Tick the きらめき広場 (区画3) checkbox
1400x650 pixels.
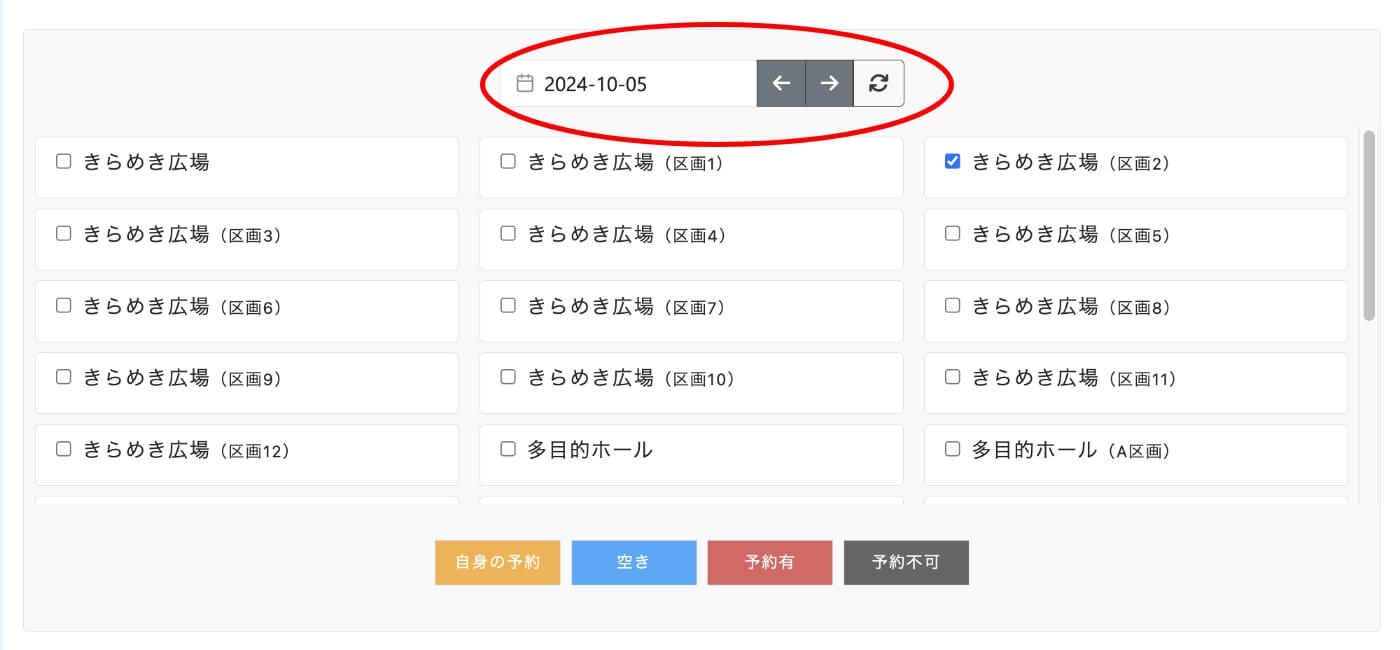click(x=64, y=234)
